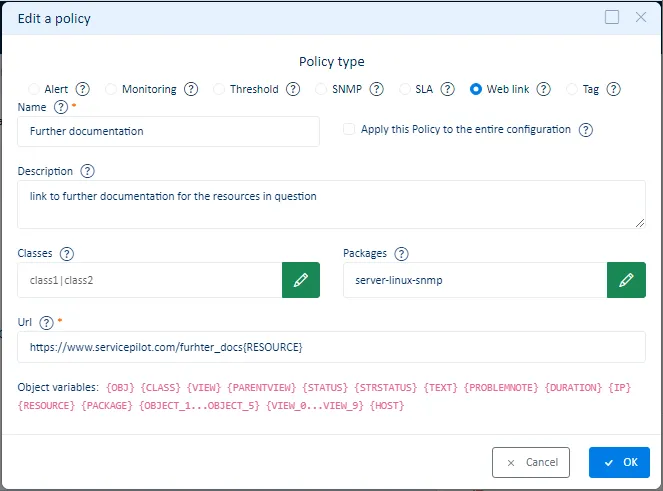Select the SLA policy type
The image size is (663, 491).
click(x=404, y=89)
